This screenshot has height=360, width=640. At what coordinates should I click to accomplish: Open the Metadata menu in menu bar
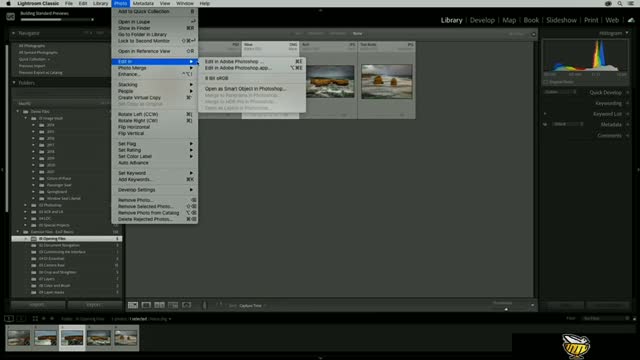143,3
